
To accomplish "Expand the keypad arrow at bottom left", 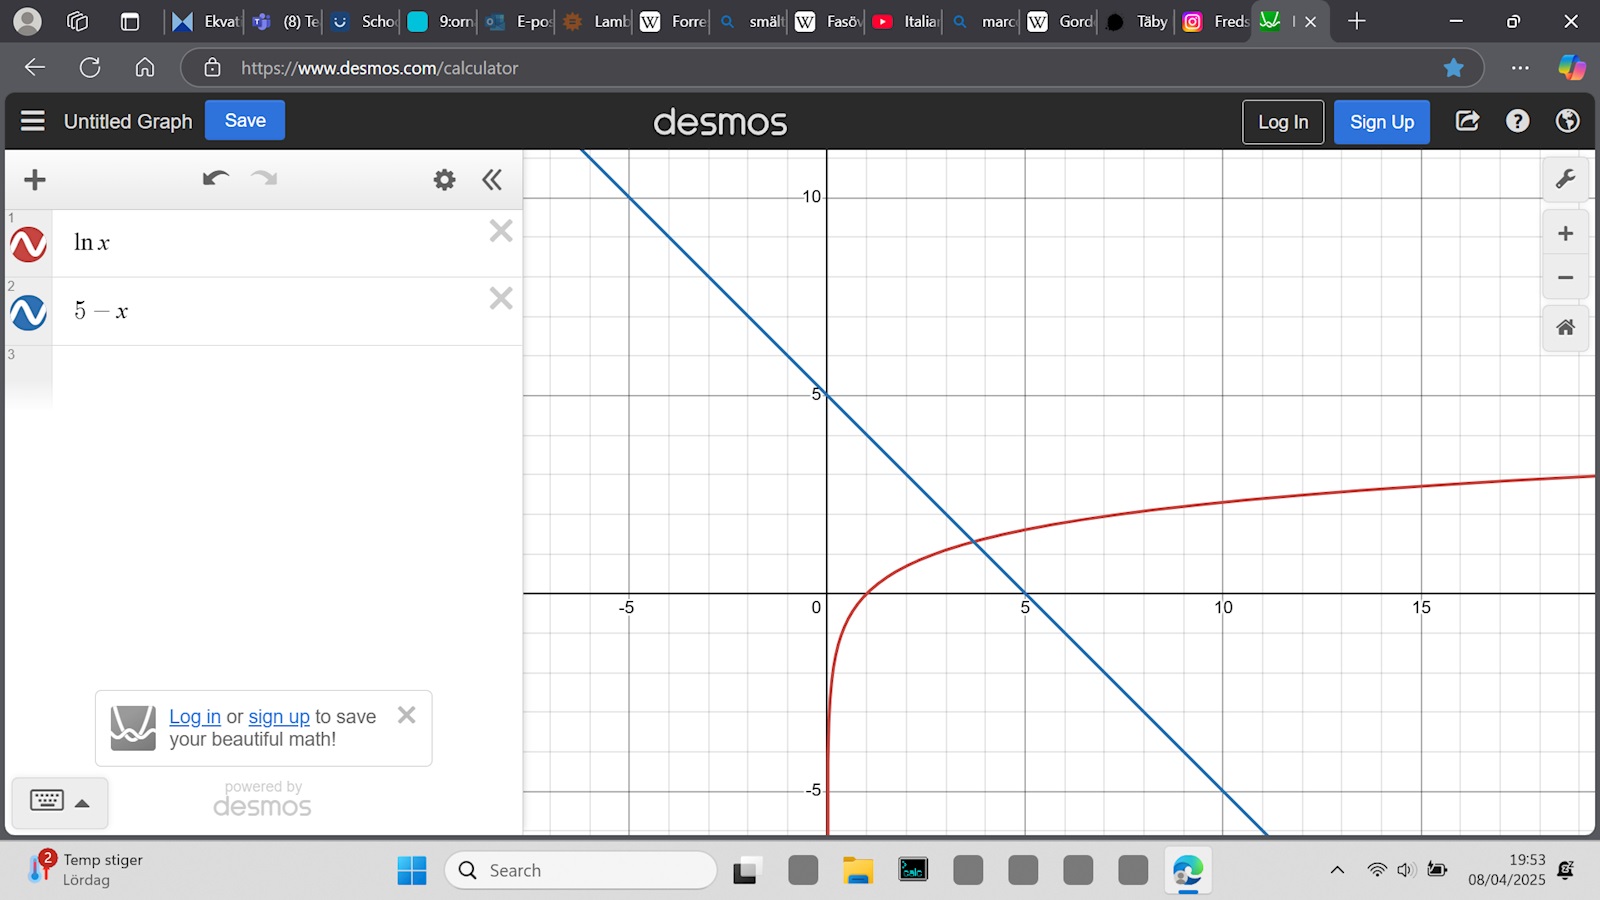I will [x=83, y=803].
